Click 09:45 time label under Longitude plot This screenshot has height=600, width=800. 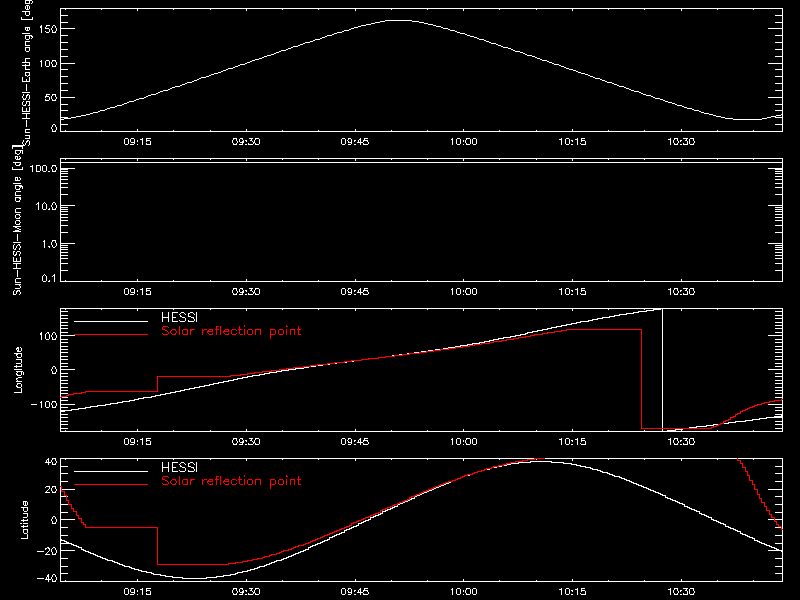355,442
